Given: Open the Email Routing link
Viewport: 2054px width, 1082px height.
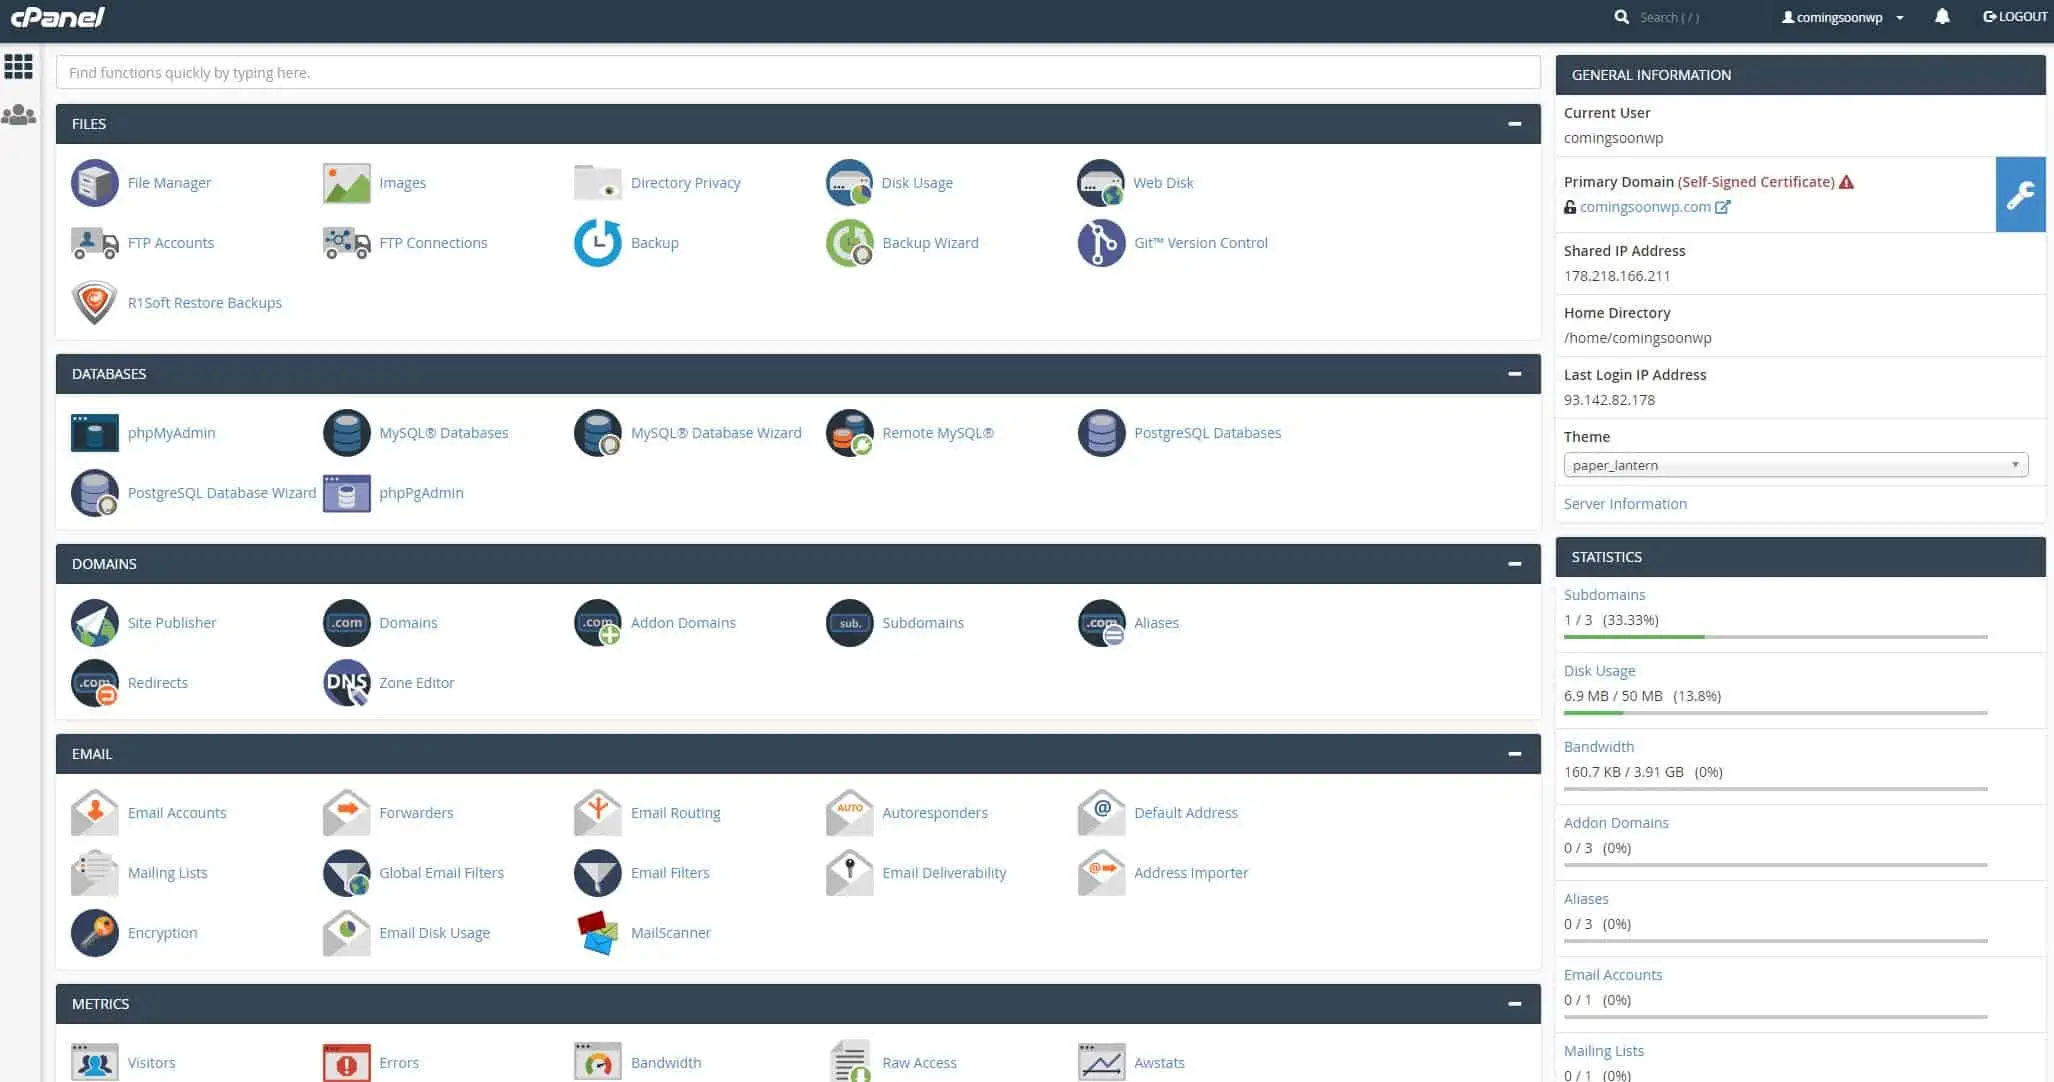Looking at the screenshot, I should point(675,813).
